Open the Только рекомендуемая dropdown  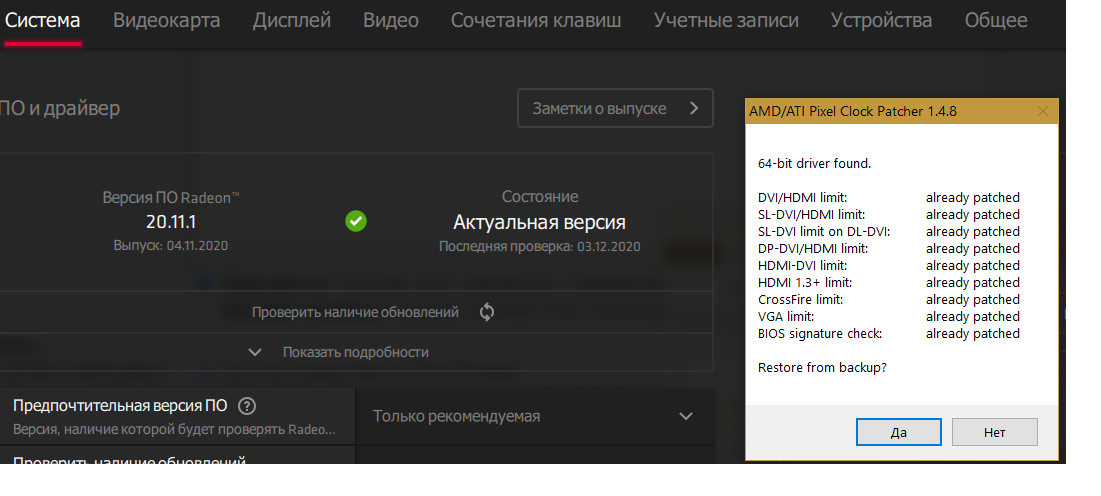(534, 416)
